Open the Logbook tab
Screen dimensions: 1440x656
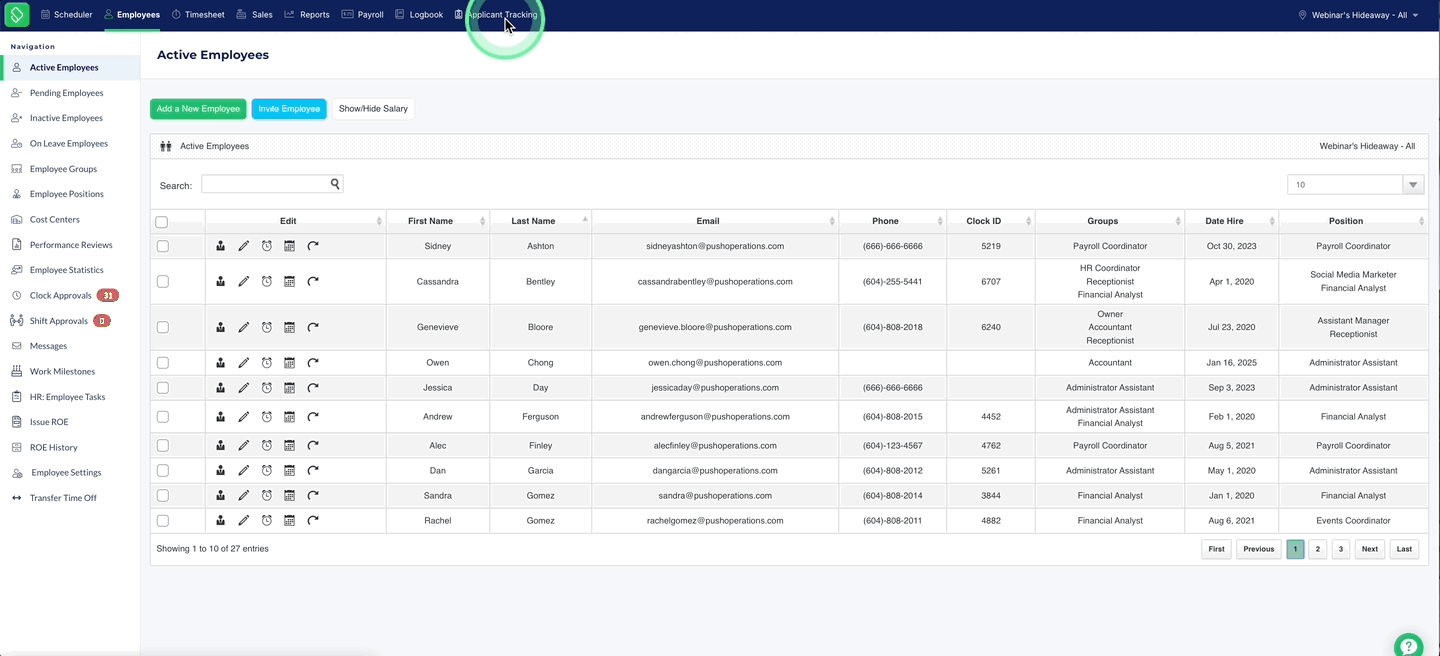coord(419,15)
